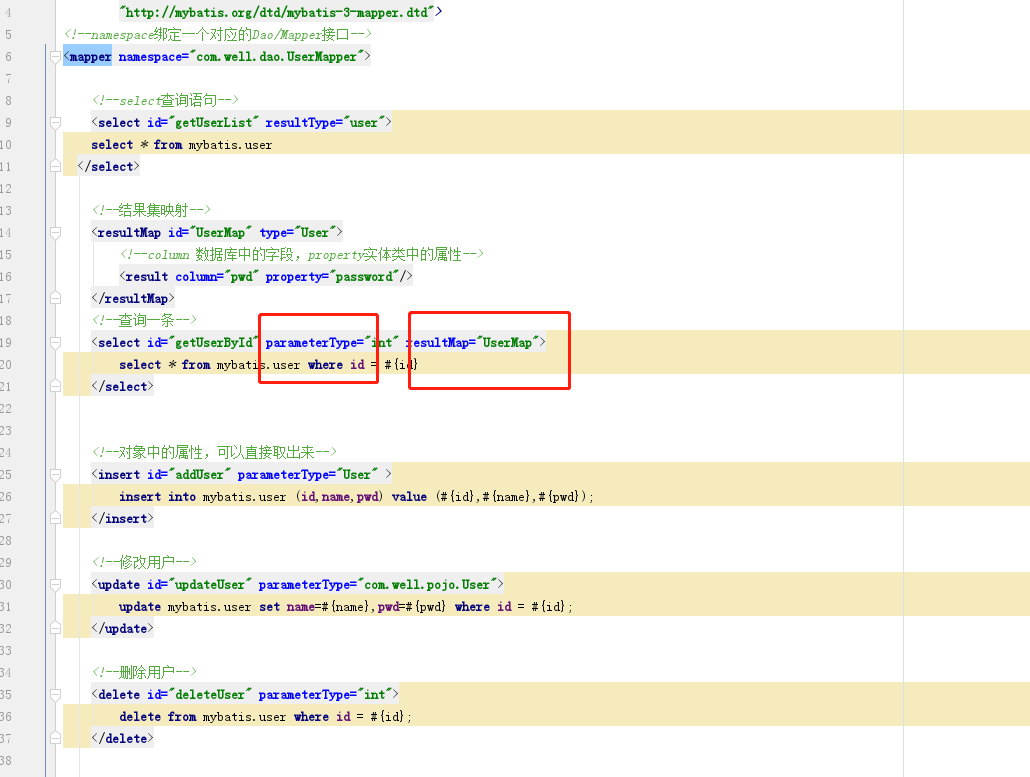This screenshot has width=1030, height=777.
Task: Click the 对象中的属性 comment
Action: click(x=214, y=453)
